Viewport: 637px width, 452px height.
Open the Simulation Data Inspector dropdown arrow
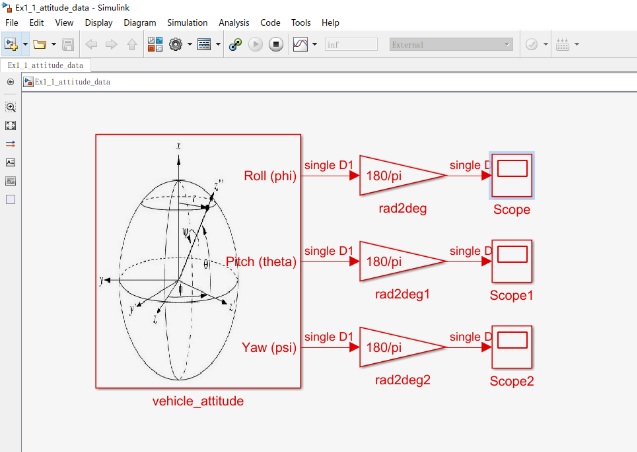[x=315, y=45]
